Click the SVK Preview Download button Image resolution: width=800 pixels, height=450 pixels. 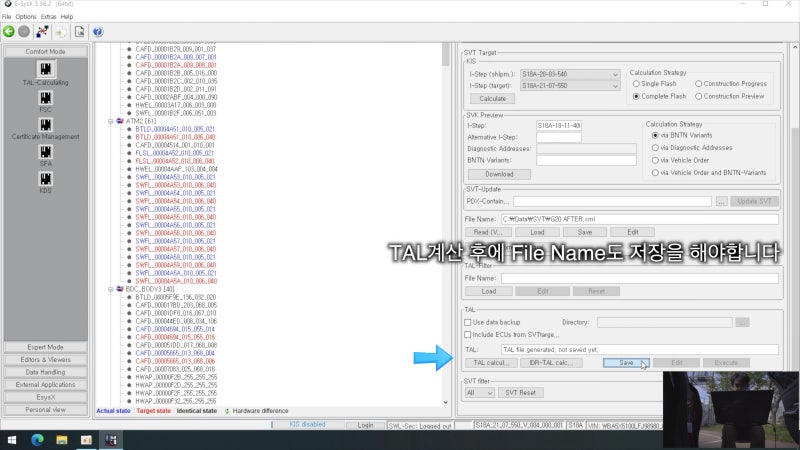(499, 174)
